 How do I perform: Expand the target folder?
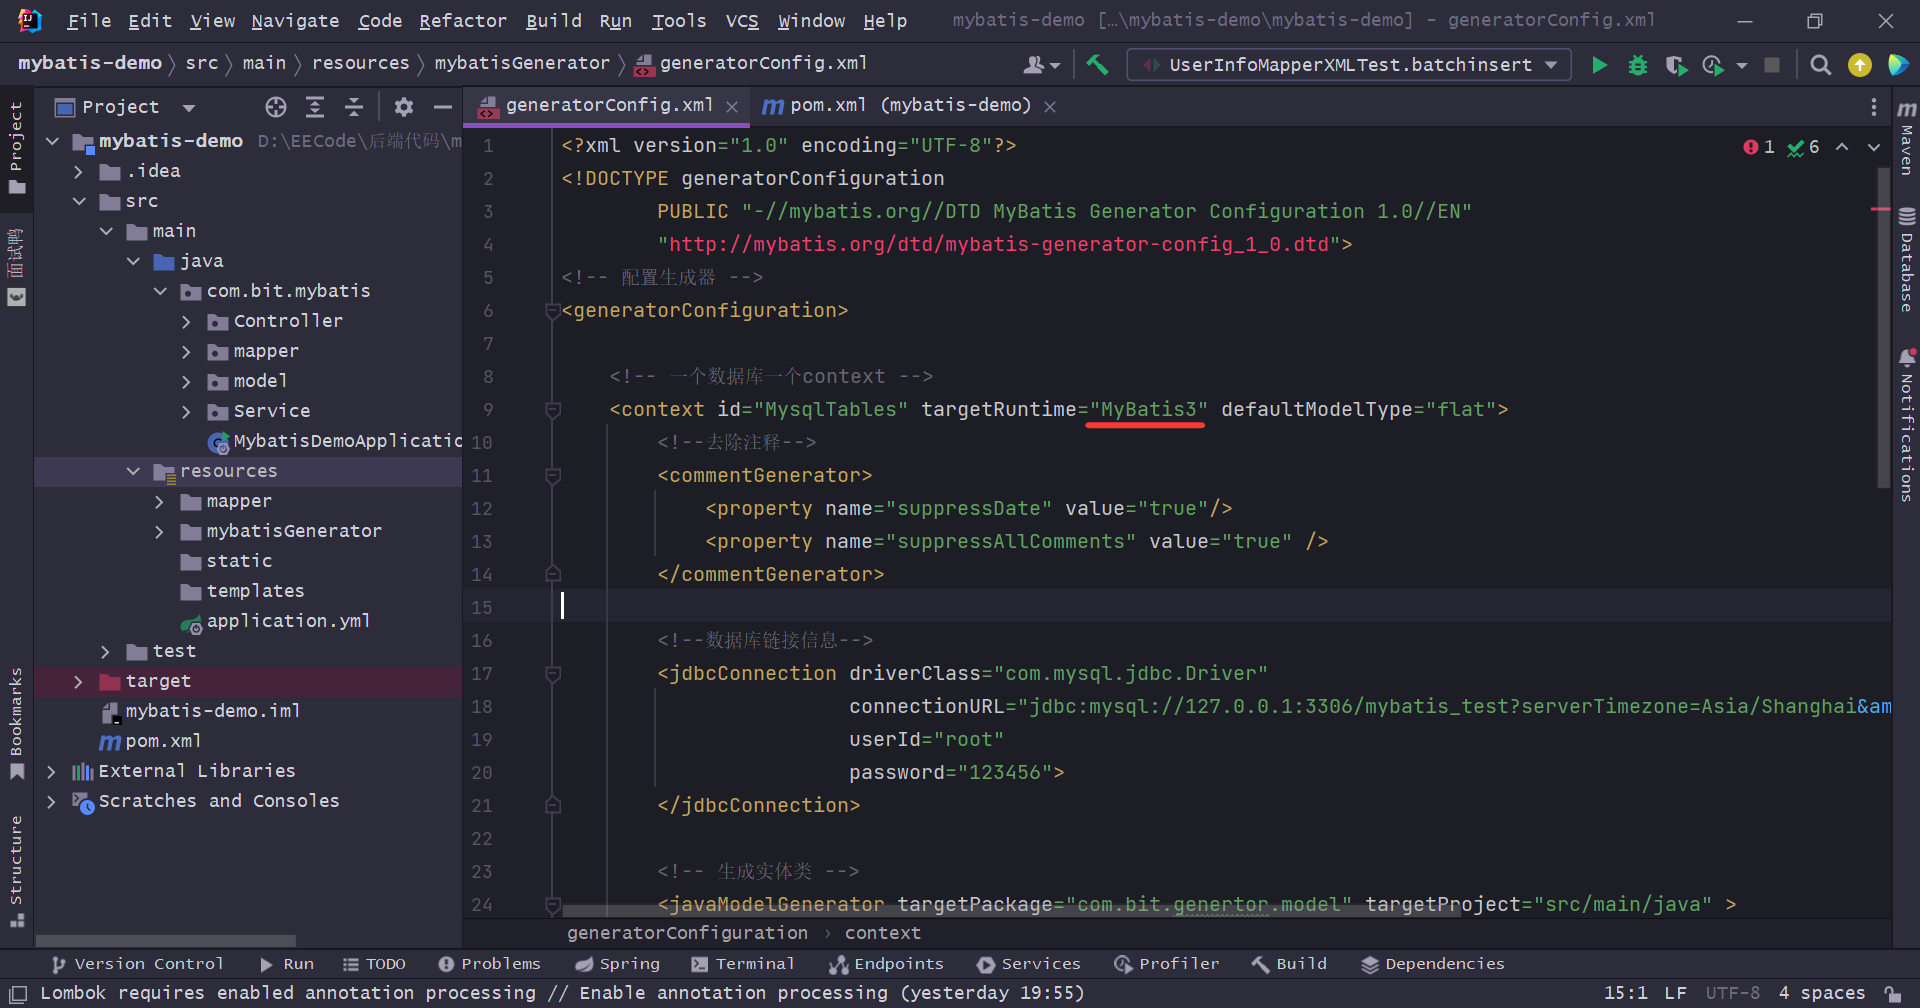[79, 681]
